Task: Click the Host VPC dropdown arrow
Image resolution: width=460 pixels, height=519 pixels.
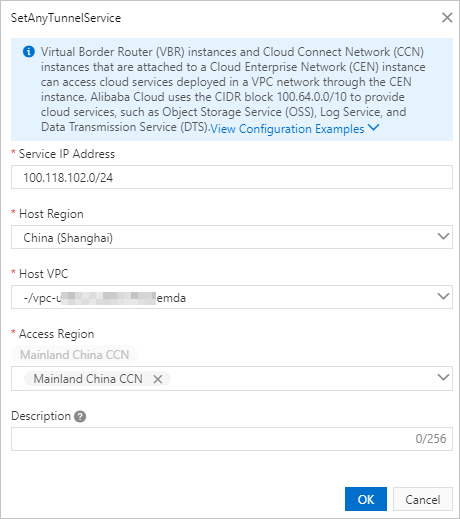Action: click(x=443, y=296)
